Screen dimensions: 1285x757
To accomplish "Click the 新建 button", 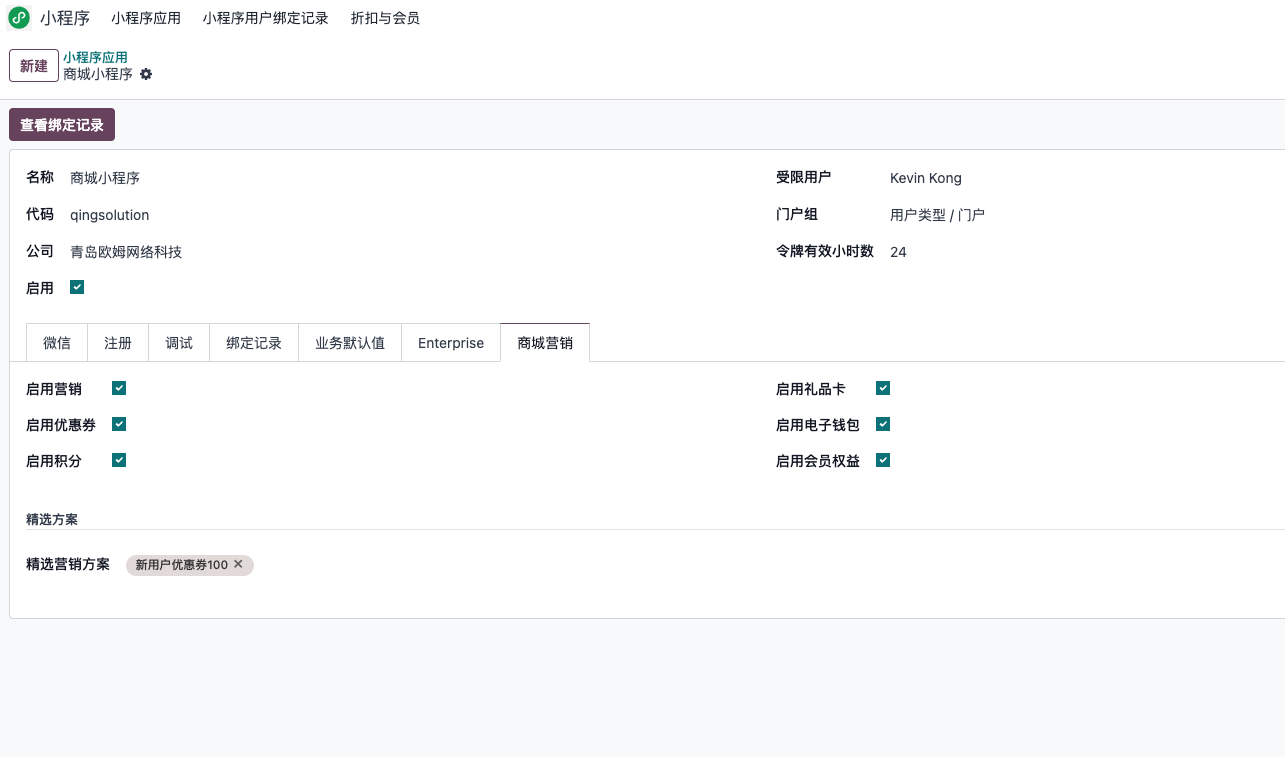I will [x=34, y=66].
